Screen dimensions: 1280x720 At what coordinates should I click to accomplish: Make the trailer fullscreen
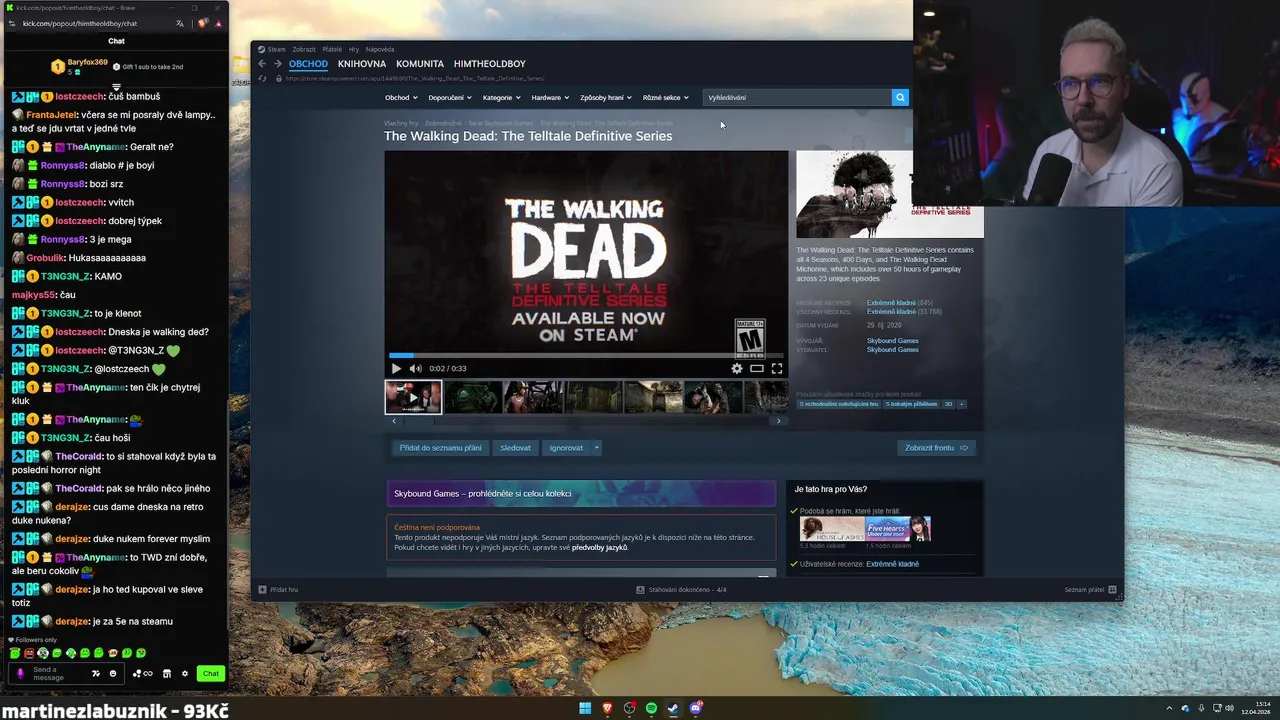777,368
